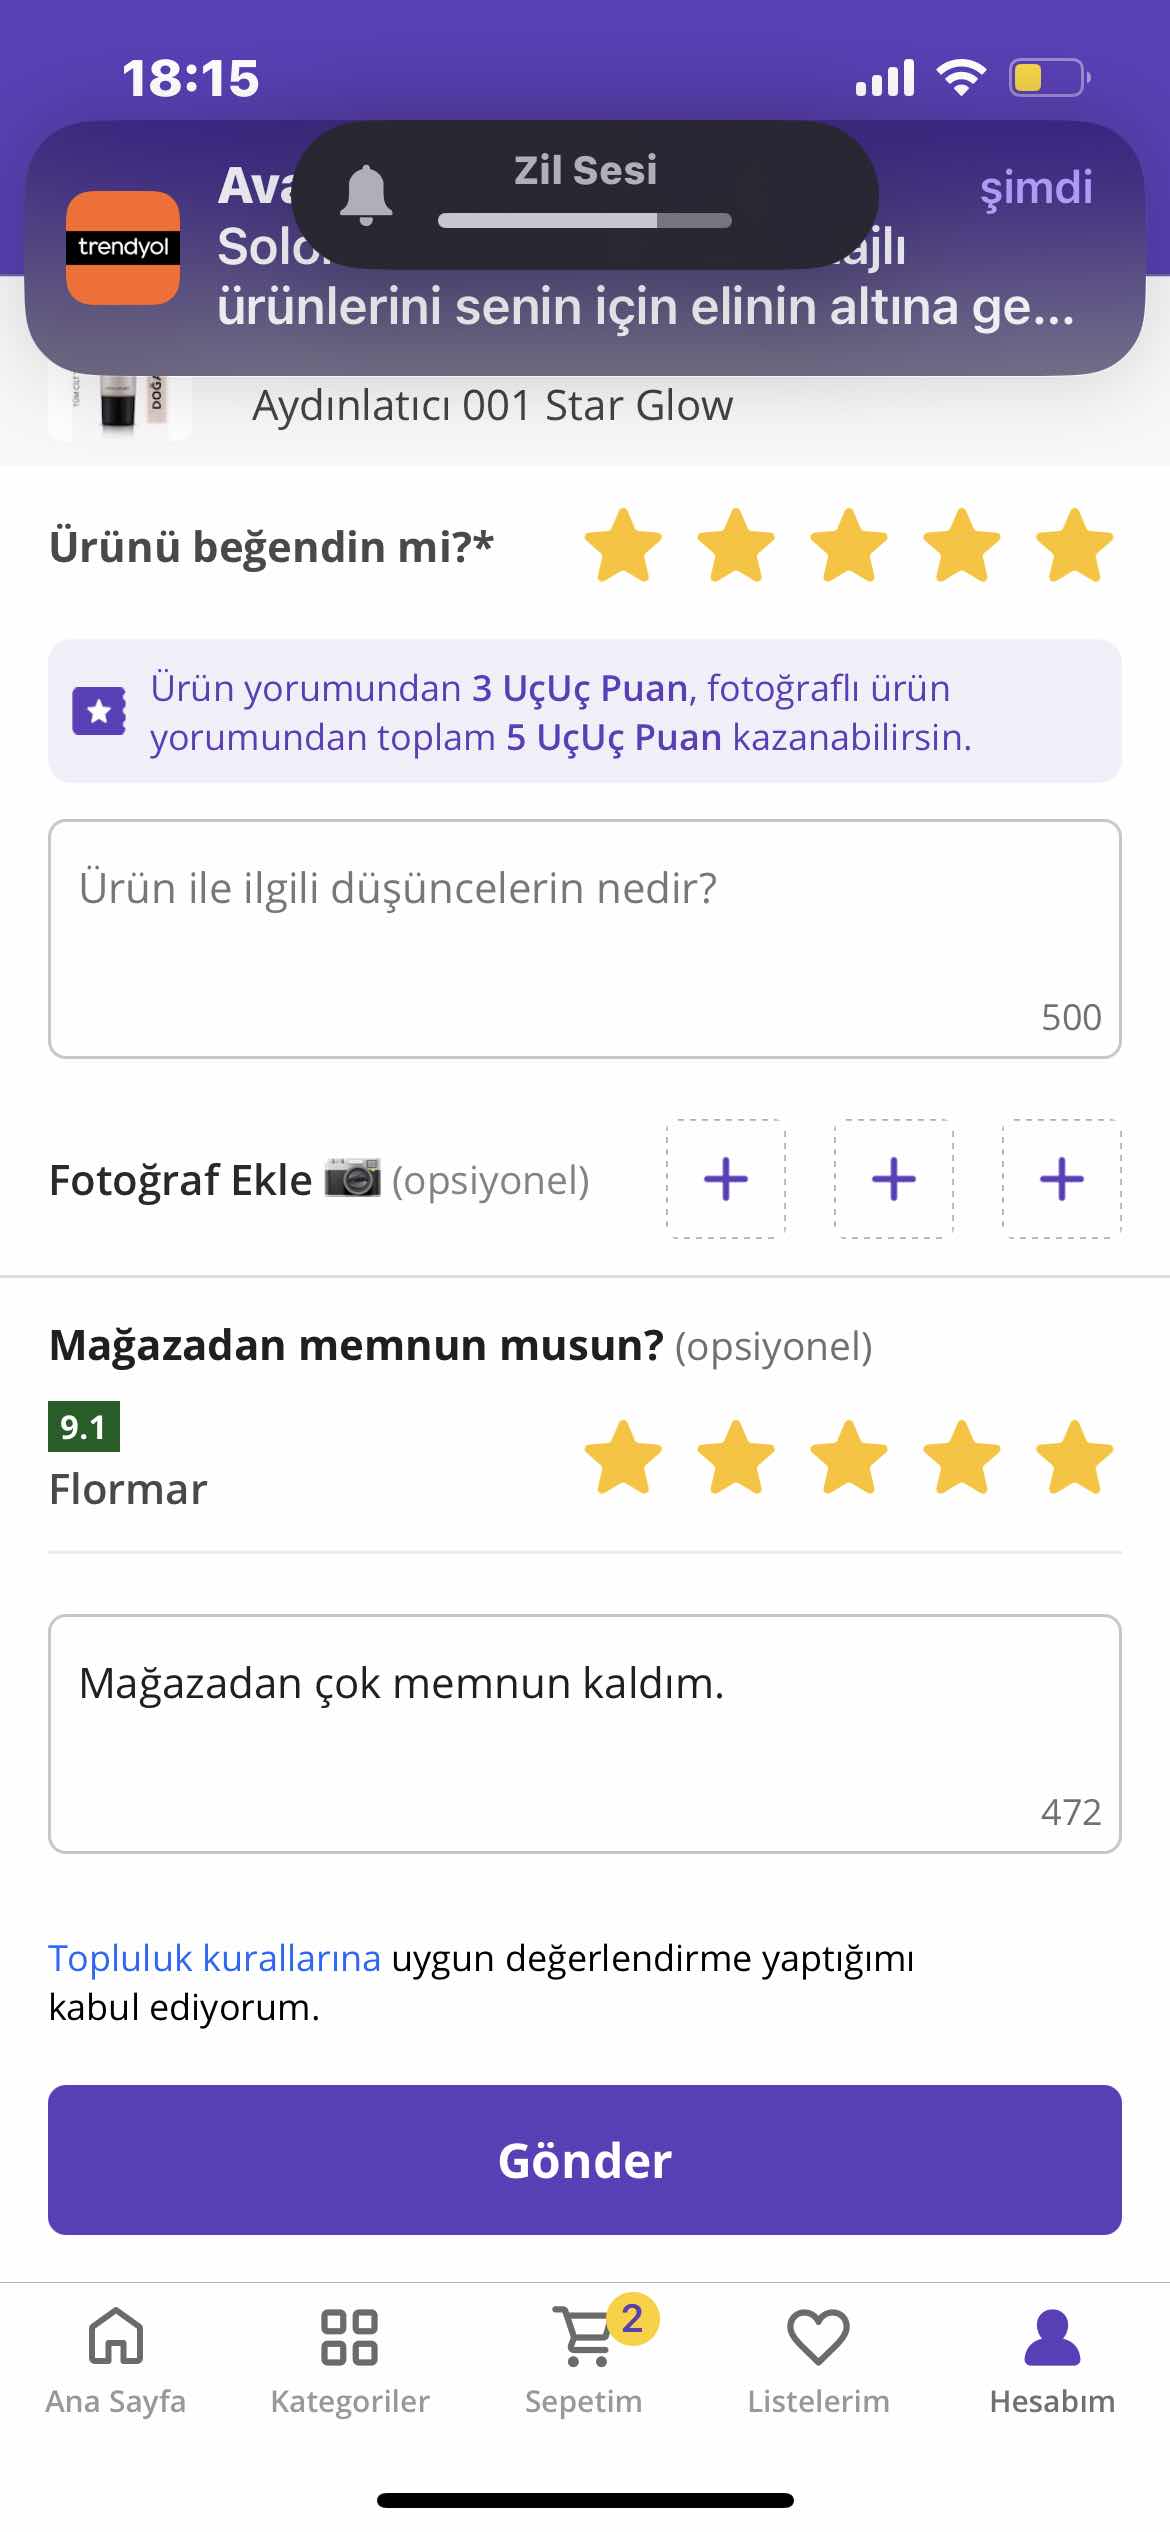Write in the product review text field
The width and height of the screenshot is (1170, 2532).
point(585,939)
